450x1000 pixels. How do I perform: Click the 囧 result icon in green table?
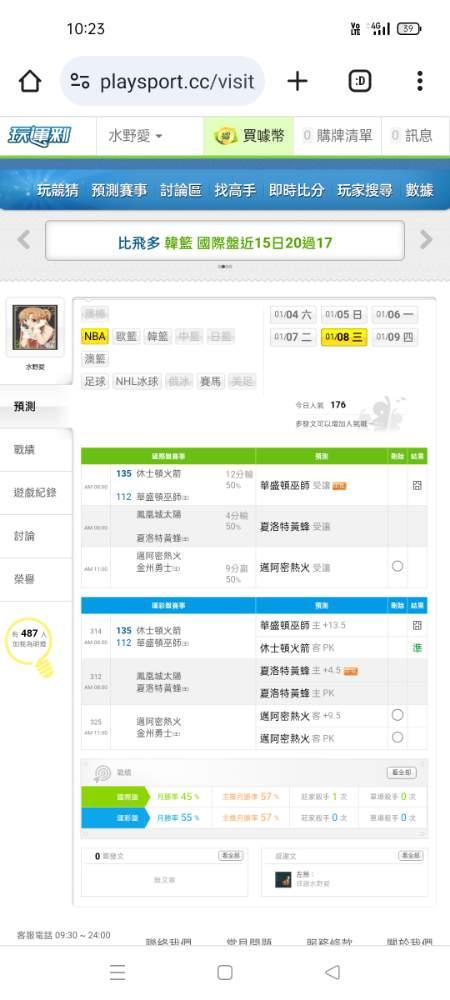coord(417,485)
